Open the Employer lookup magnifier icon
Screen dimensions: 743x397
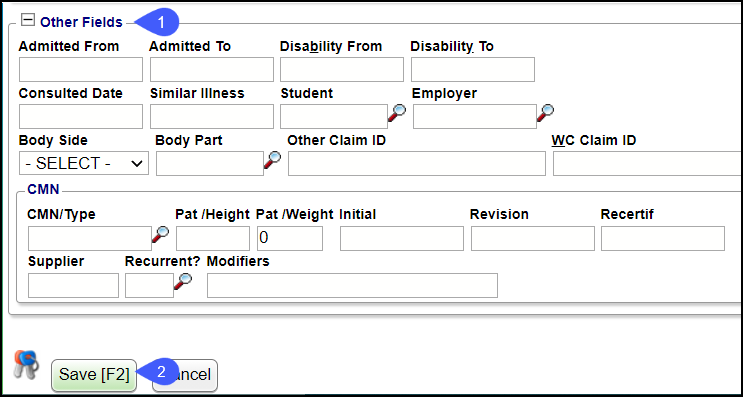(x=545, y=113)
